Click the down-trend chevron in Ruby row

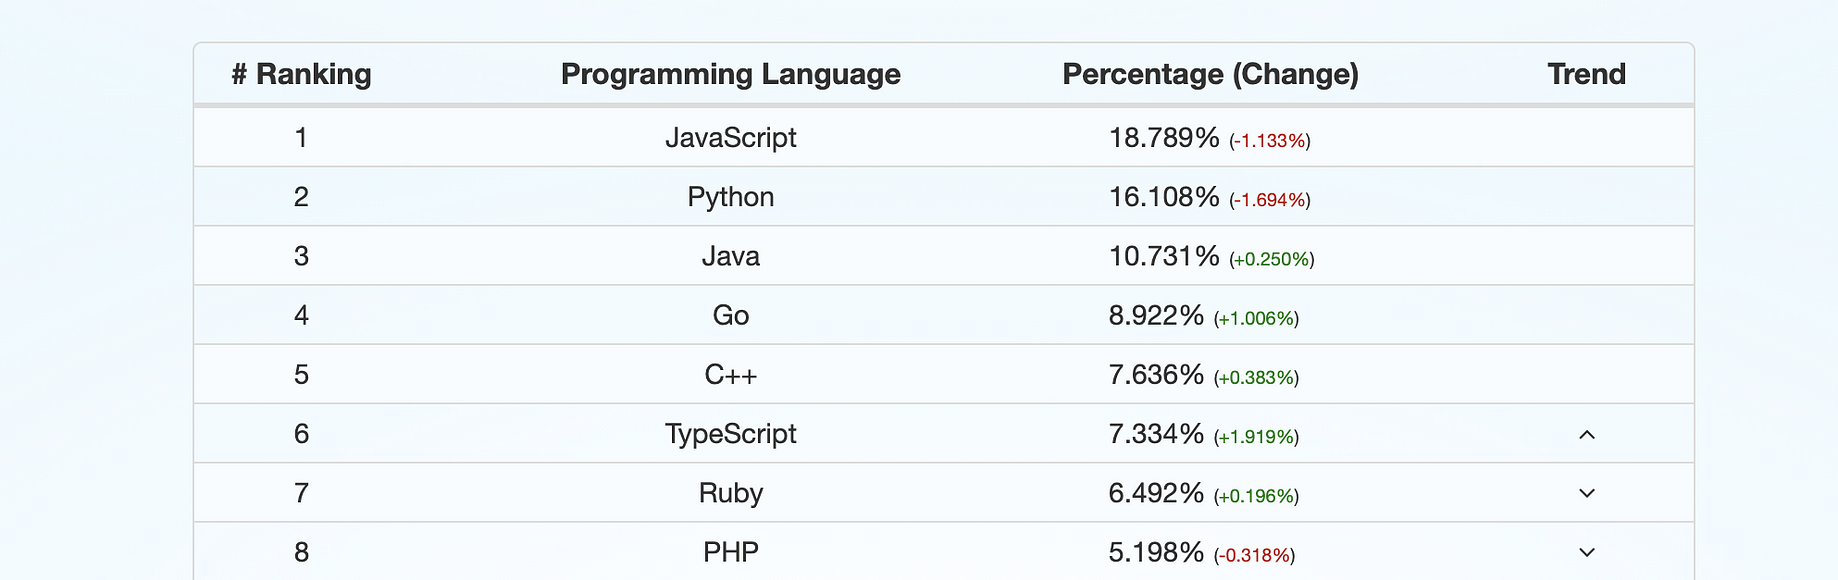point(1586,493)
